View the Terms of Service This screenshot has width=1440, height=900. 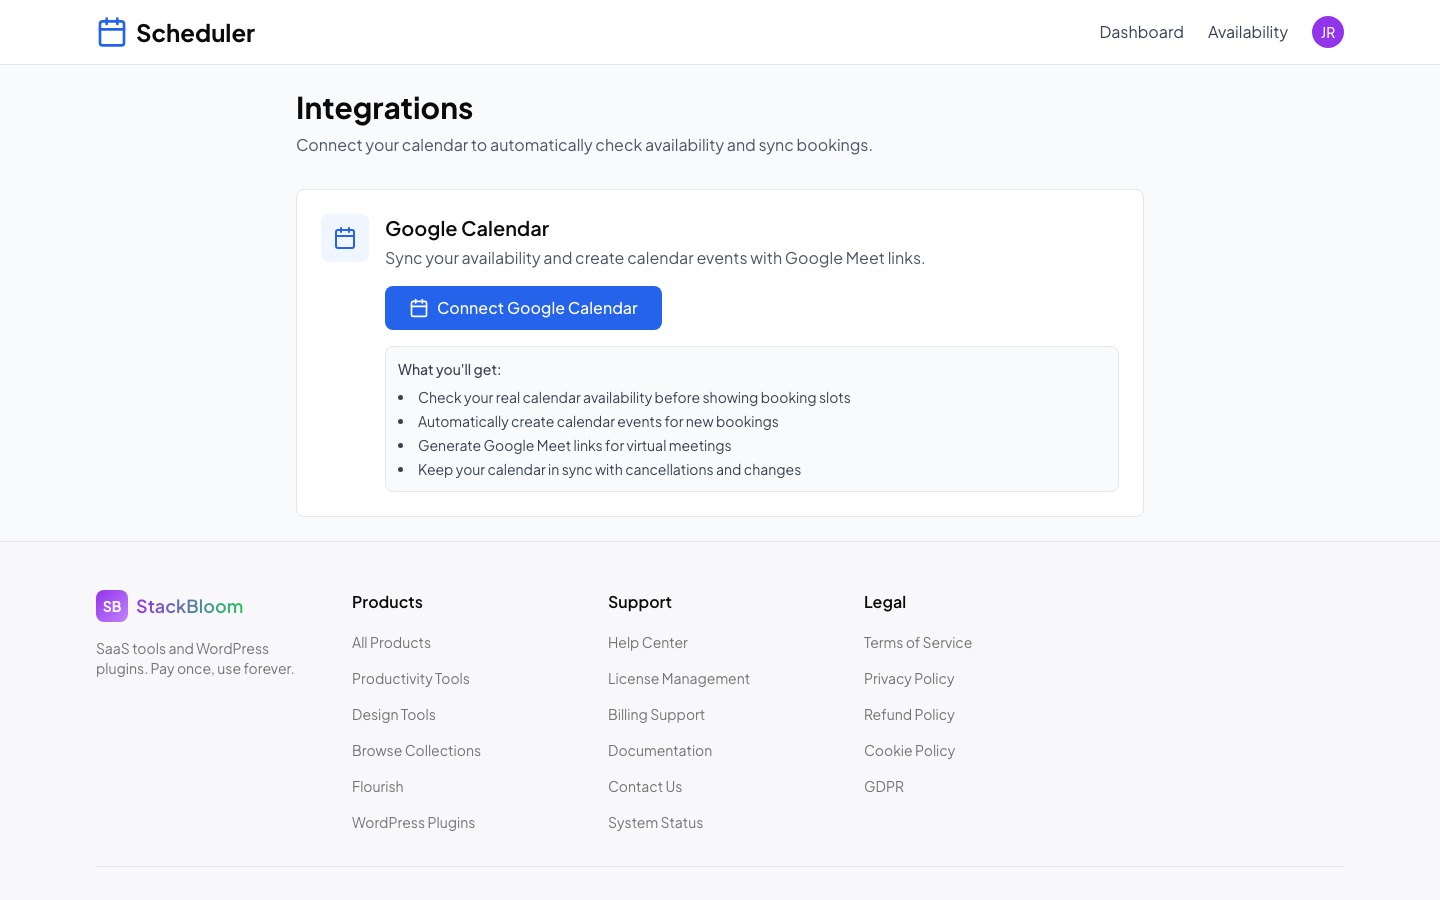917,643
